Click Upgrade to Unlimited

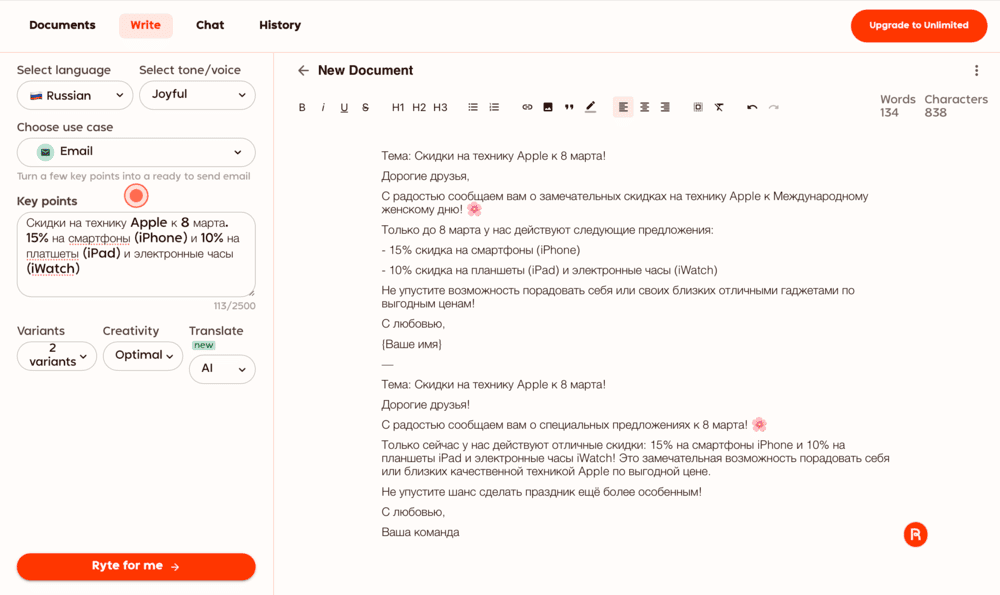pos(918,26)
